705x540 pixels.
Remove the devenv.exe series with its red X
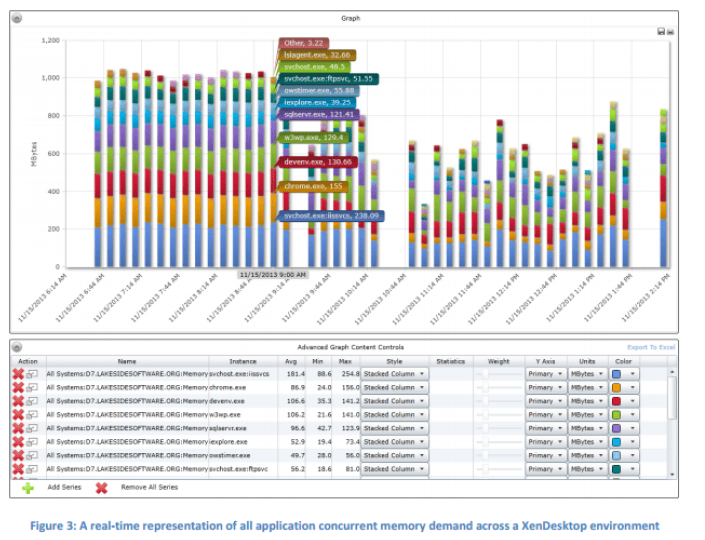(18, 401)
